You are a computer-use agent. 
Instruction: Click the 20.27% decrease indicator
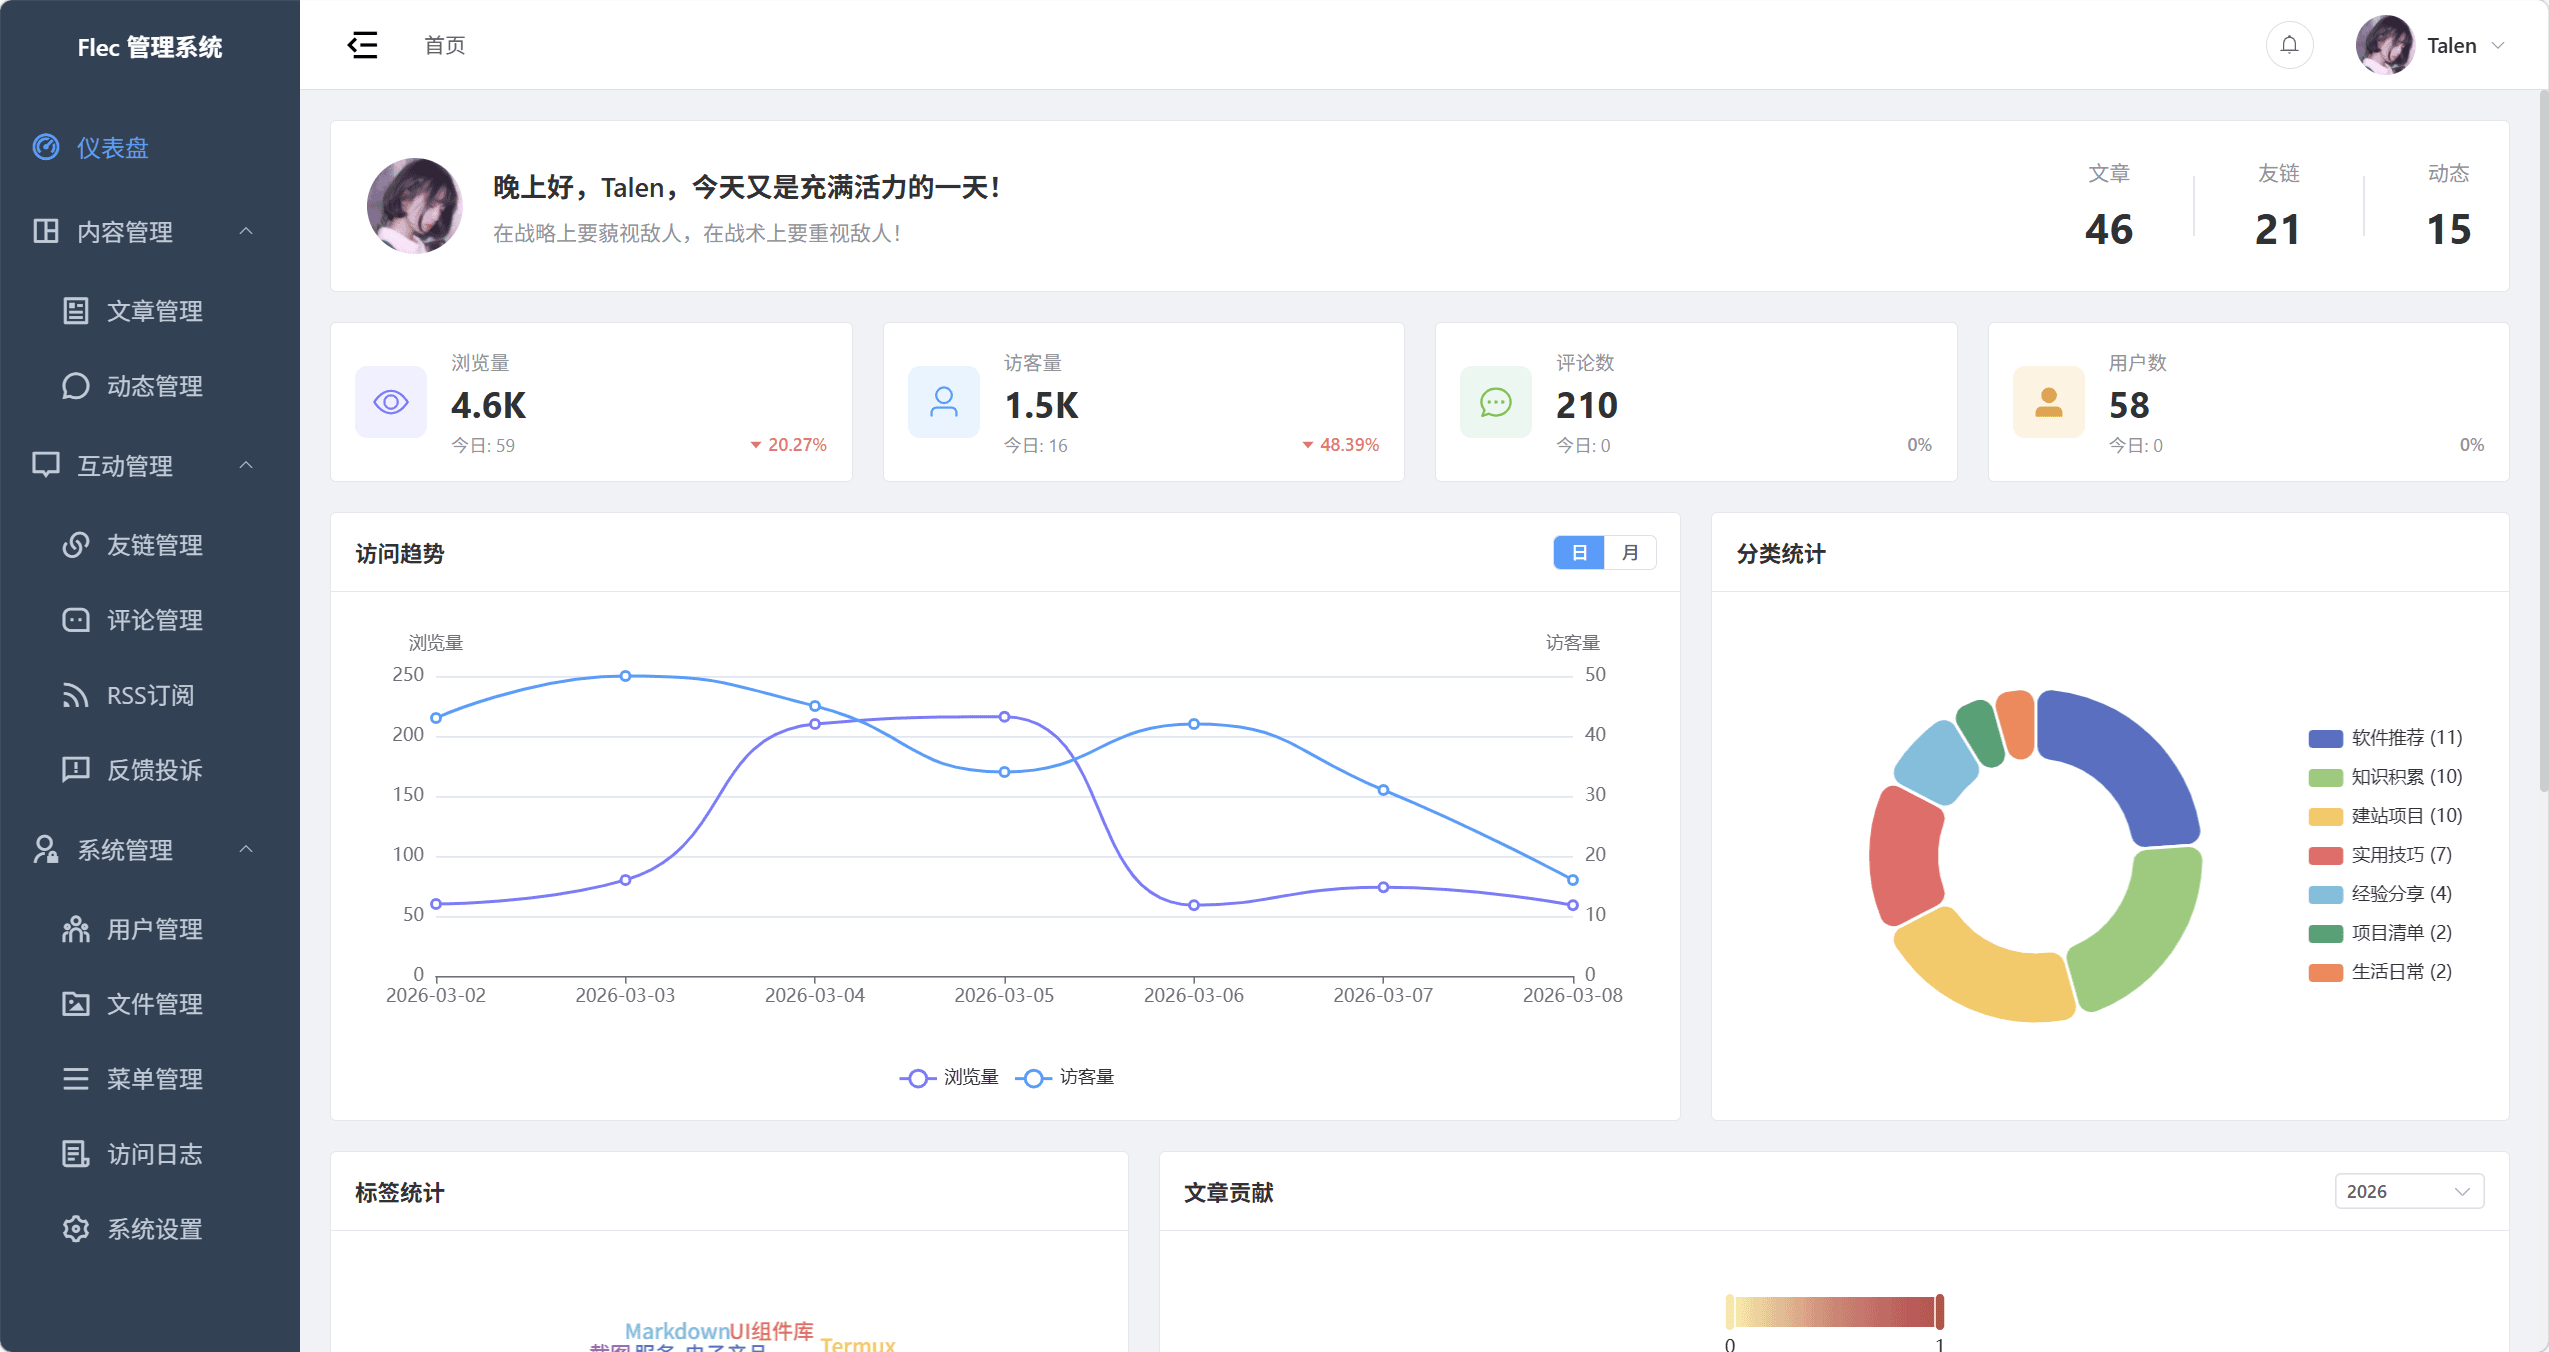788,445
